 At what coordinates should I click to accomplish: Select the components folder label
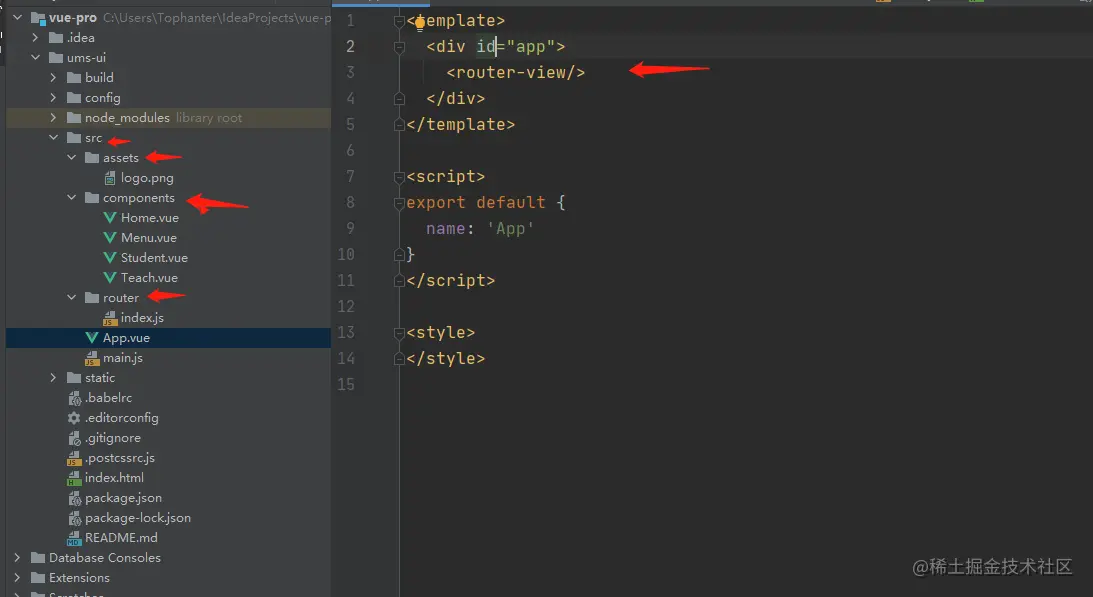pos(139,198)
